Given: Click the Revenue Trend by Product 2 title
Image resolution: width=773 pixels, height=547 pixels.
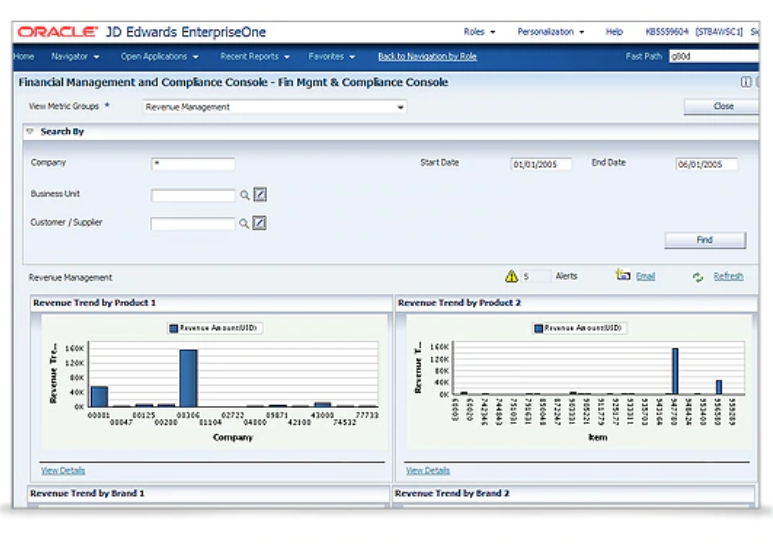Looking at the screenshot, I should (459, 303).
